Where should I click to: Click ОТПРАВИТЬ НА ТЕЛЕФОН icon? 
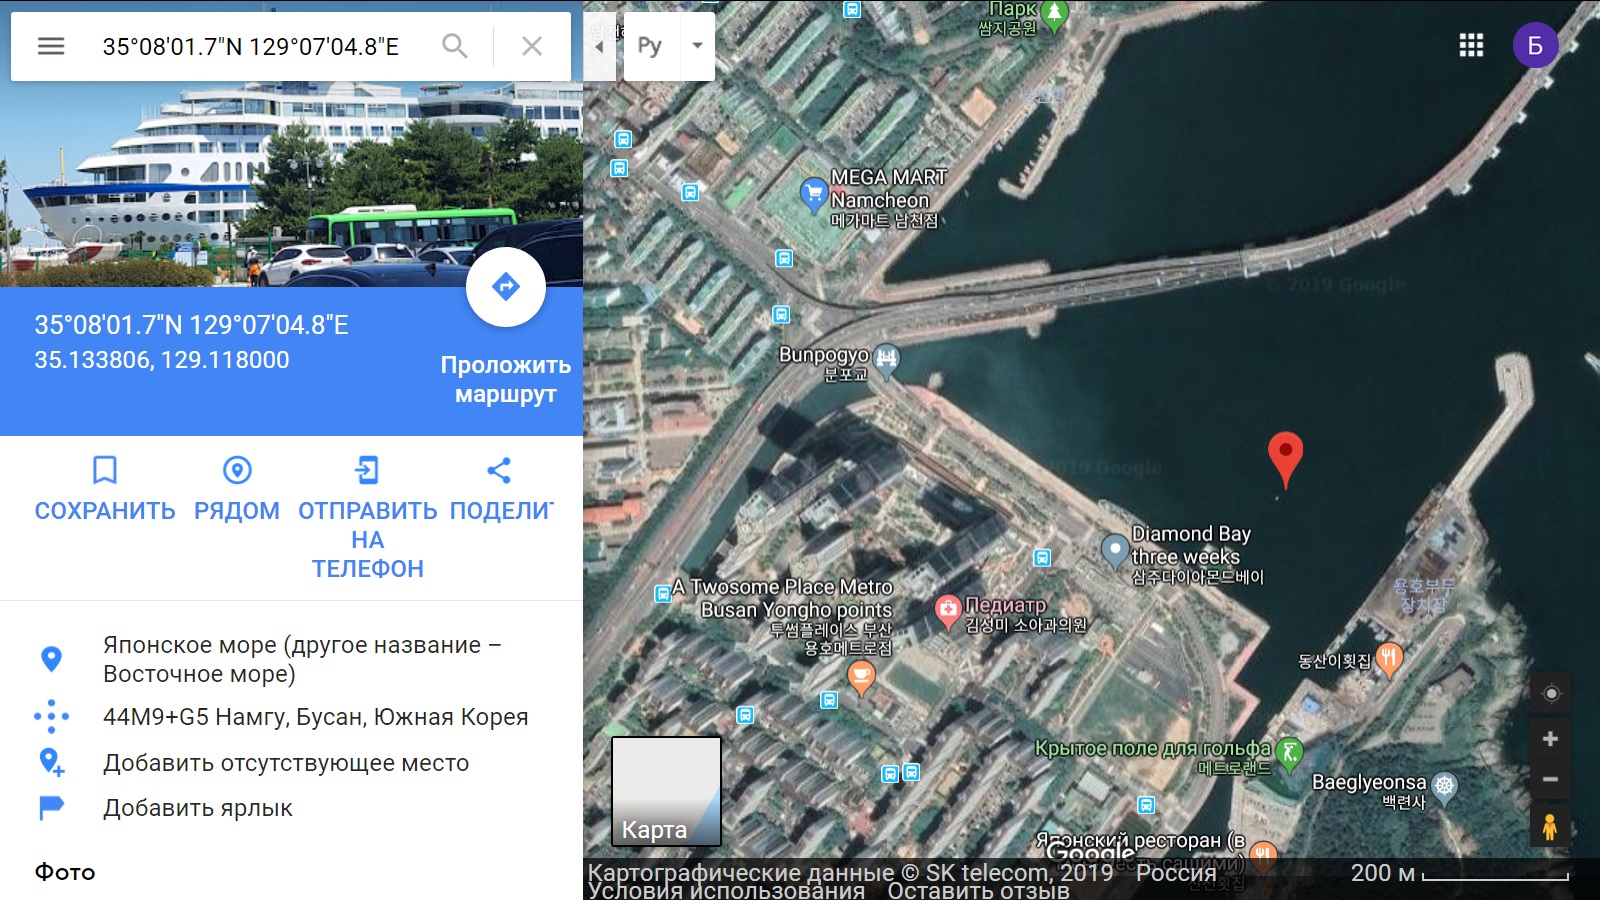coord(367,470)
